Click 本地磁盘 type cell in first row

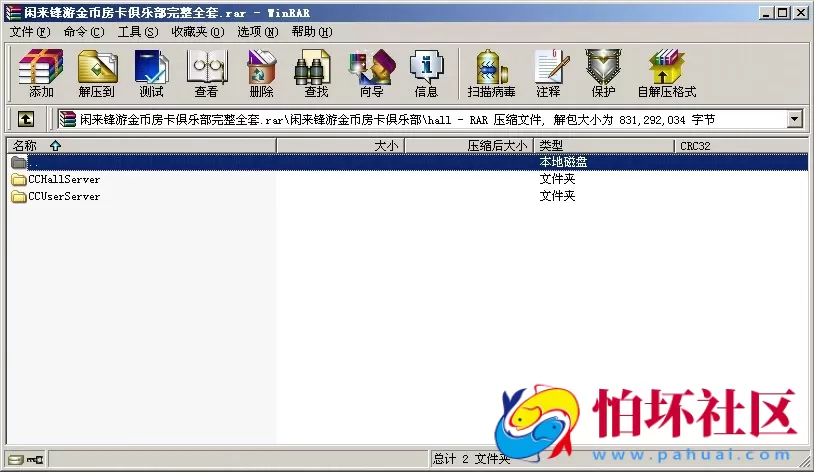point(563,162)
